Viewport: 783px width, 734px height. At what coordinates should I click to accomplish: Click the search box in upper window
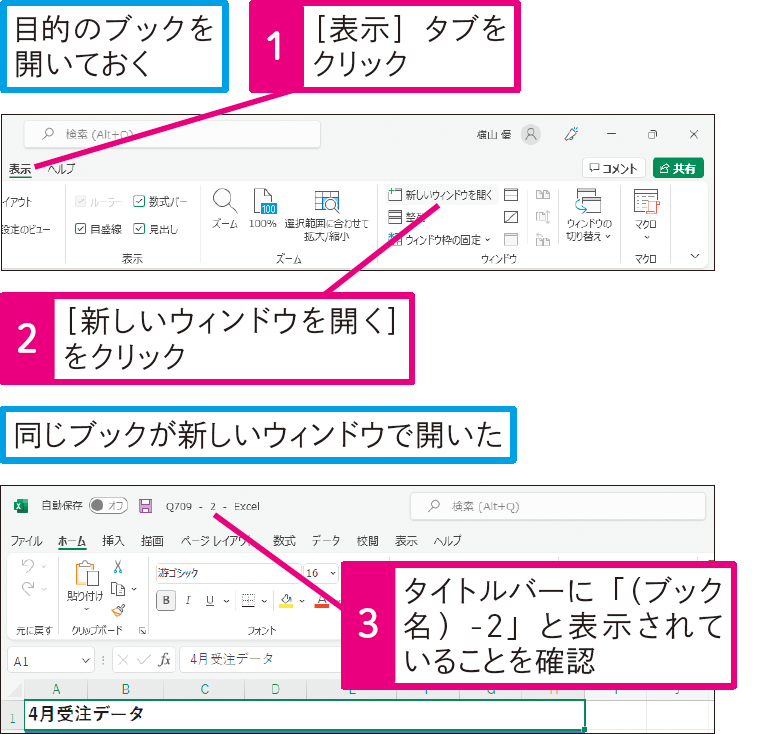[172, 134]
